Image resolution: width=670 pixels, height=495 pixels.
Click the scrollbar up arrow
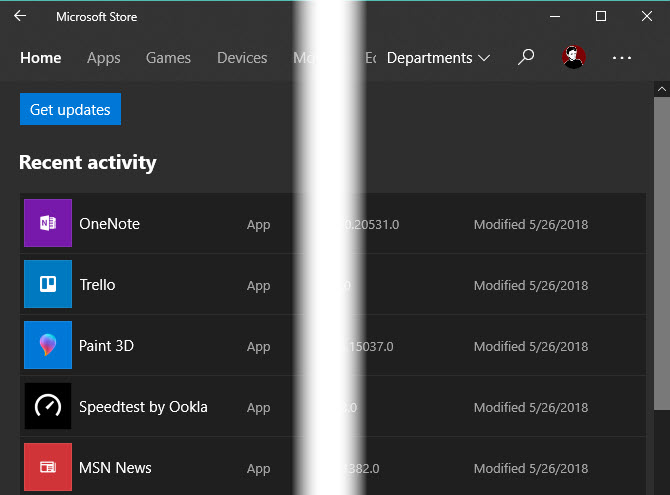pos(662,89)
